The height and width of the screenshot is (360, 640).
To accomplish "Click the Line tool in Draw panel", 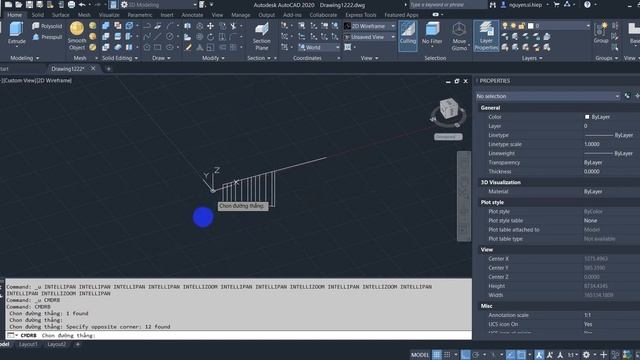I will (158, 37).
